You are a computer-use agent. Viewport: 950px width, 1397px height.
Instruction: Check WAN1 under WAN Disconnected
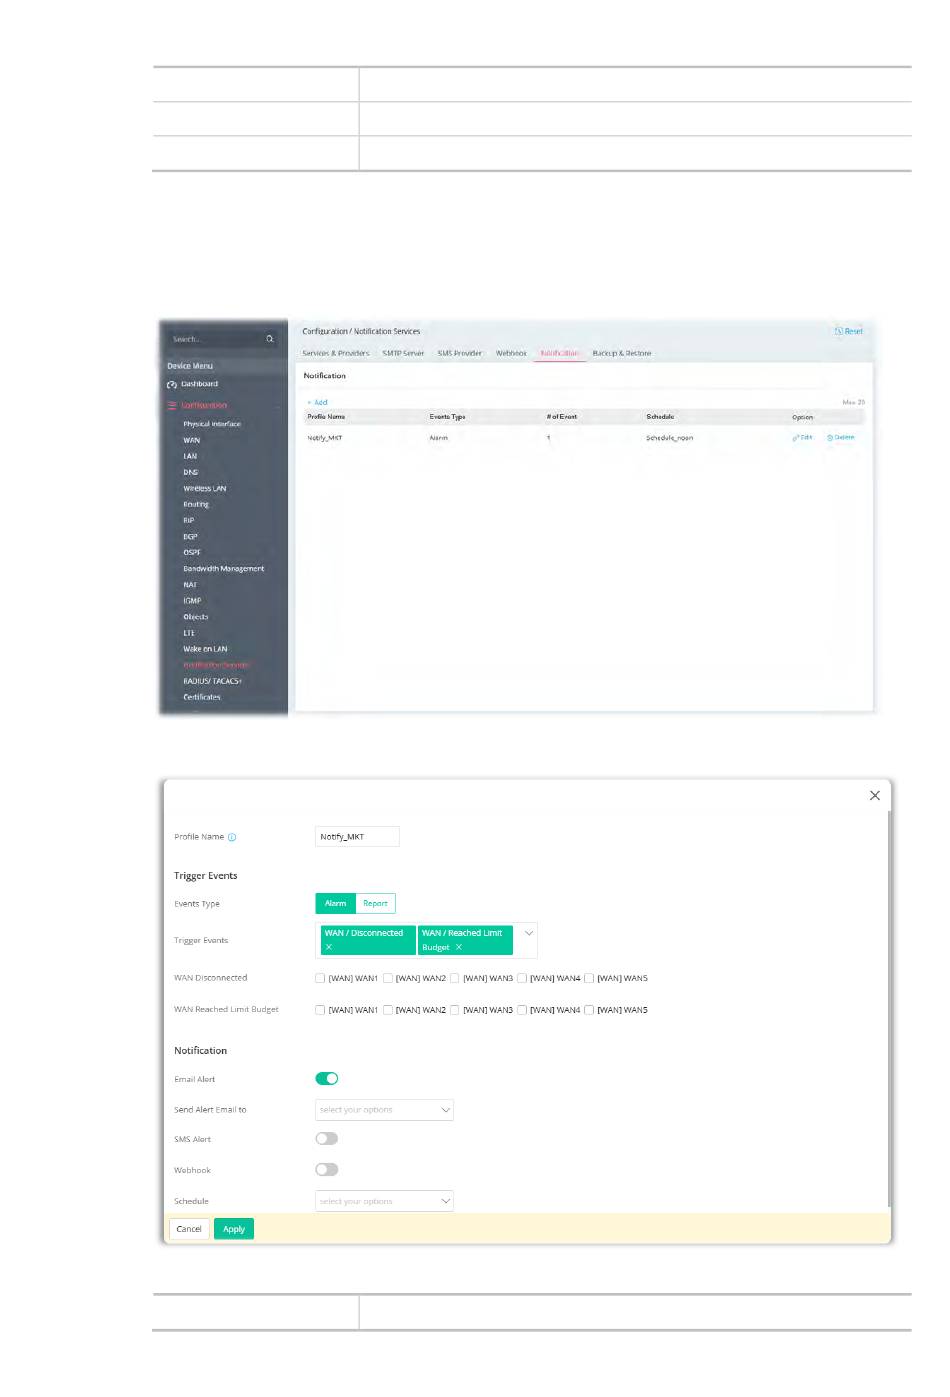[320, 978]
